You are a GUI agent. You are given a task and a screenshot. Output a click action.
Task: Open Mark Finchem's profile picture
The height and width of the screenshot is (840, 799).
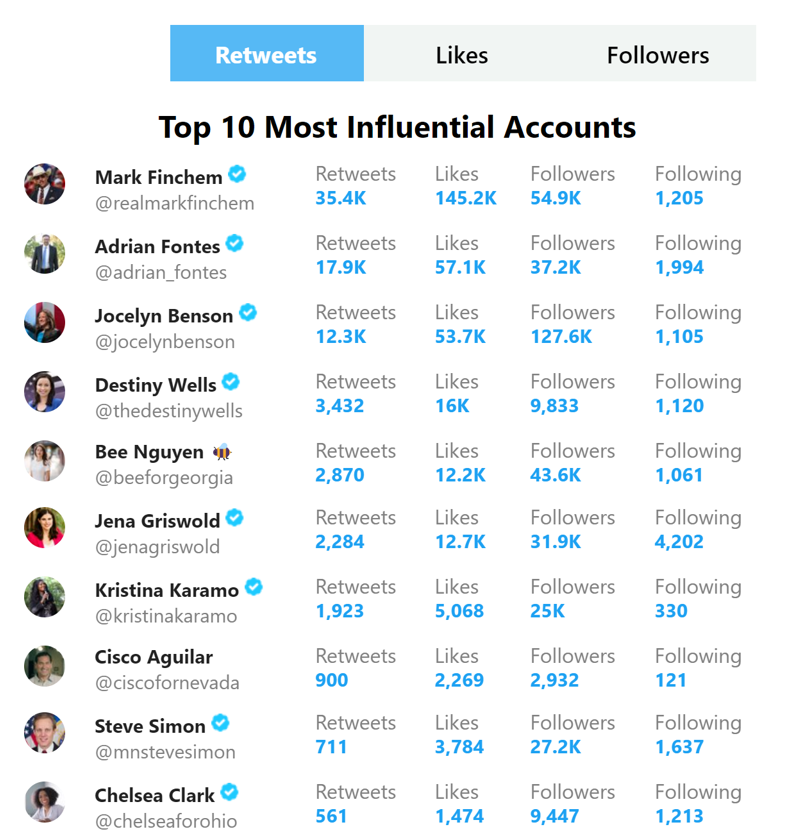44,184
